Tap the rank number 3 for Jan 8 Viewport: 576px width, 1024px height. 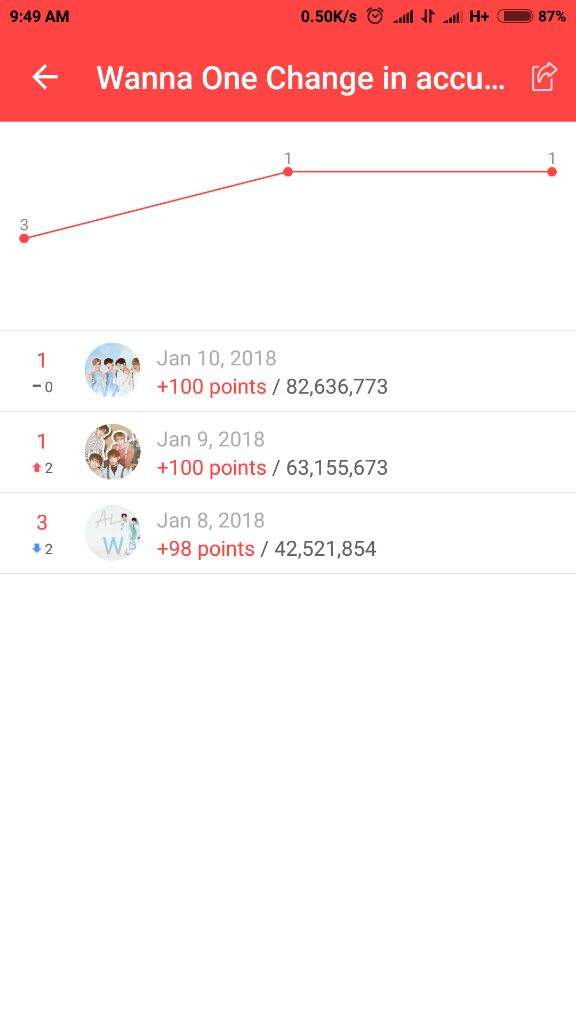42,522
